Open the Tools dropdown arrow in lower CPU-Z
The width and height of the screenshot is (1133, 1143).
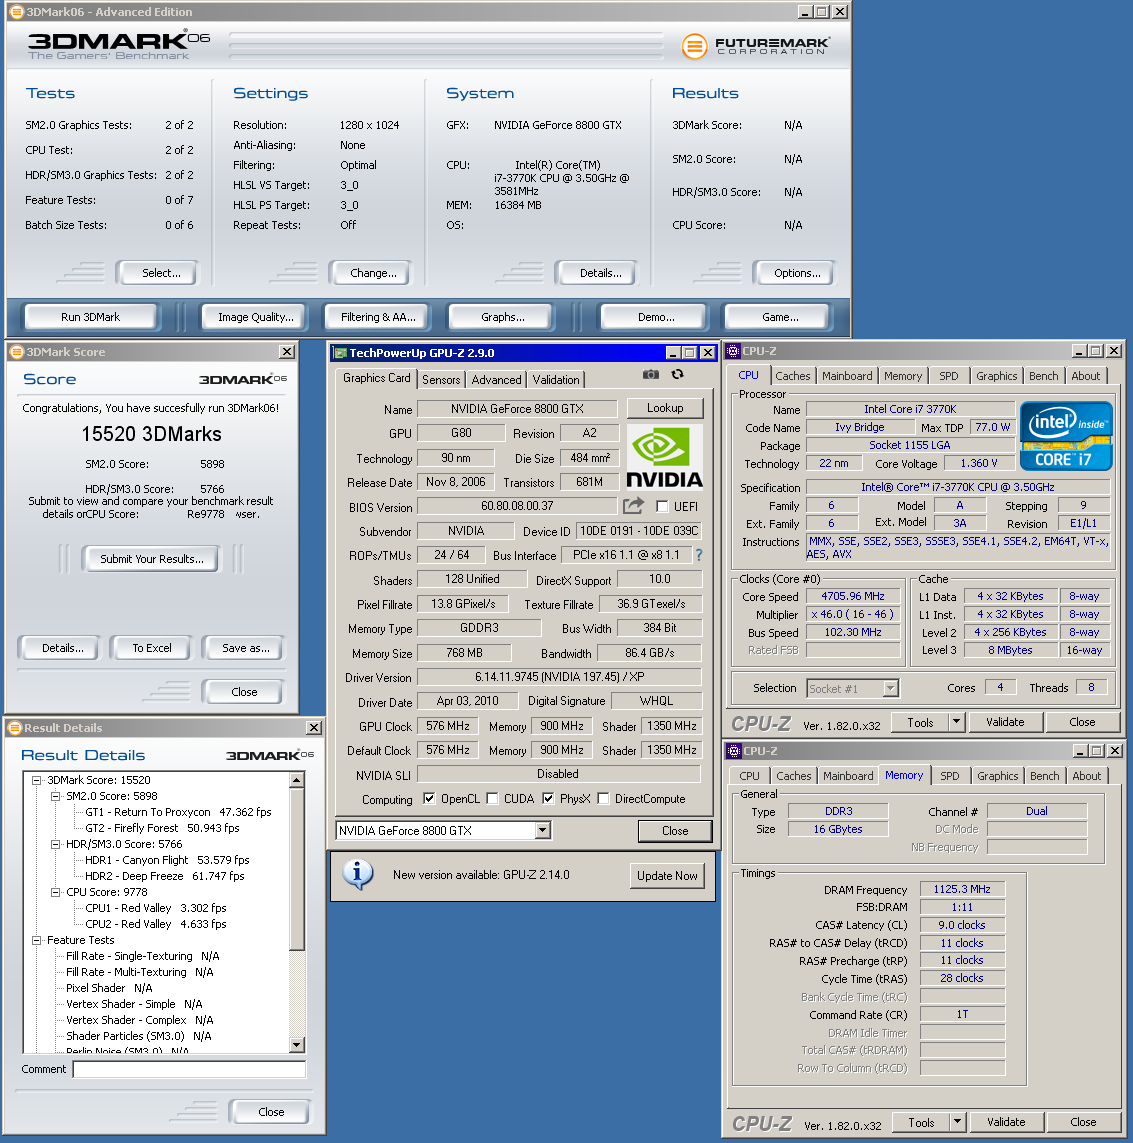(958, 1122)
